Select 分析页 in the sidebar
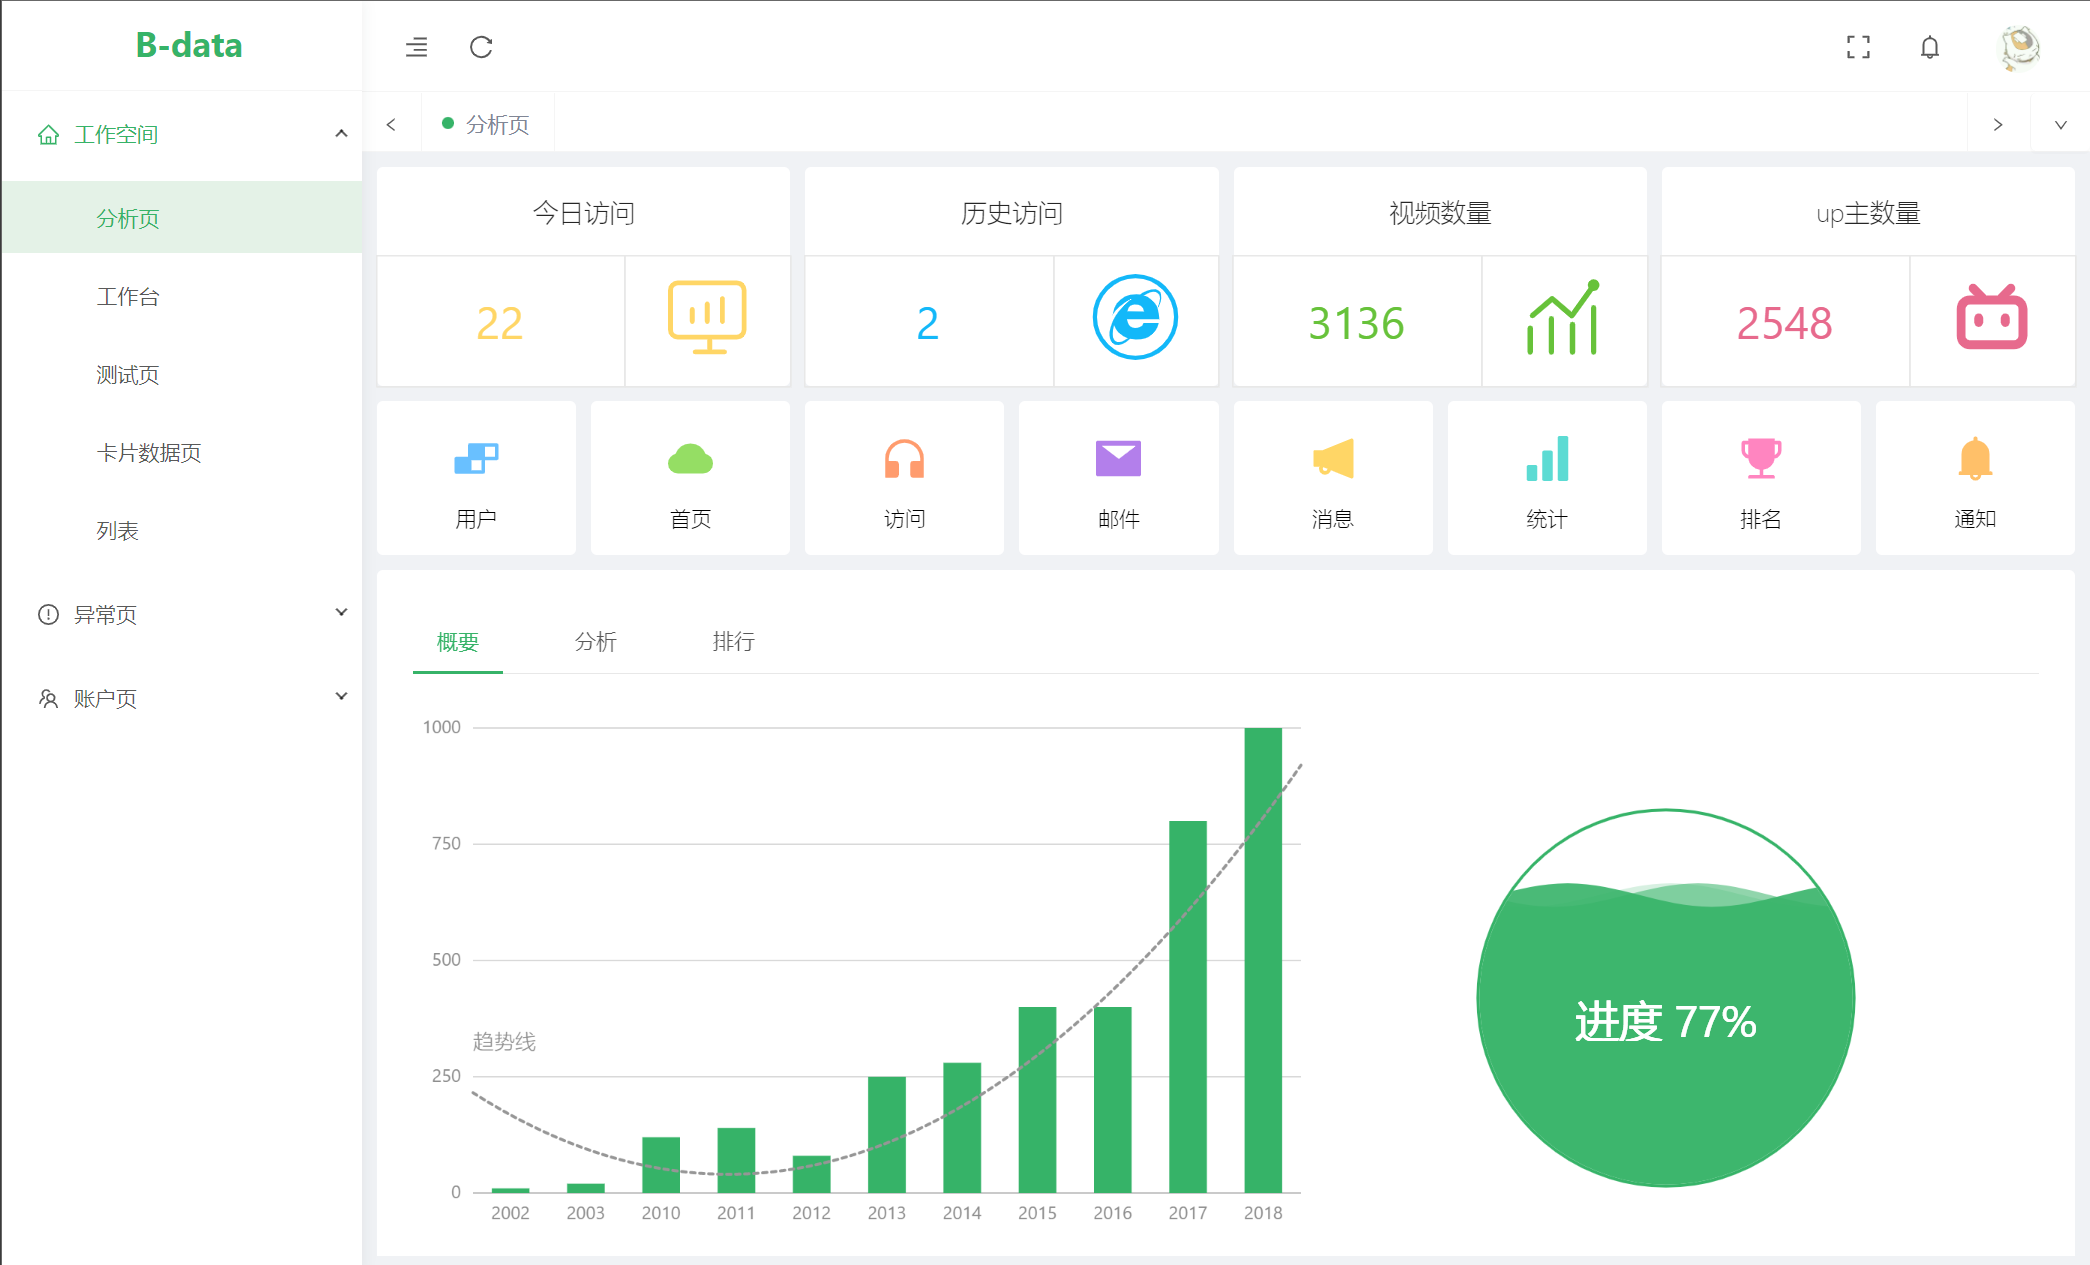 click(182, 217)
